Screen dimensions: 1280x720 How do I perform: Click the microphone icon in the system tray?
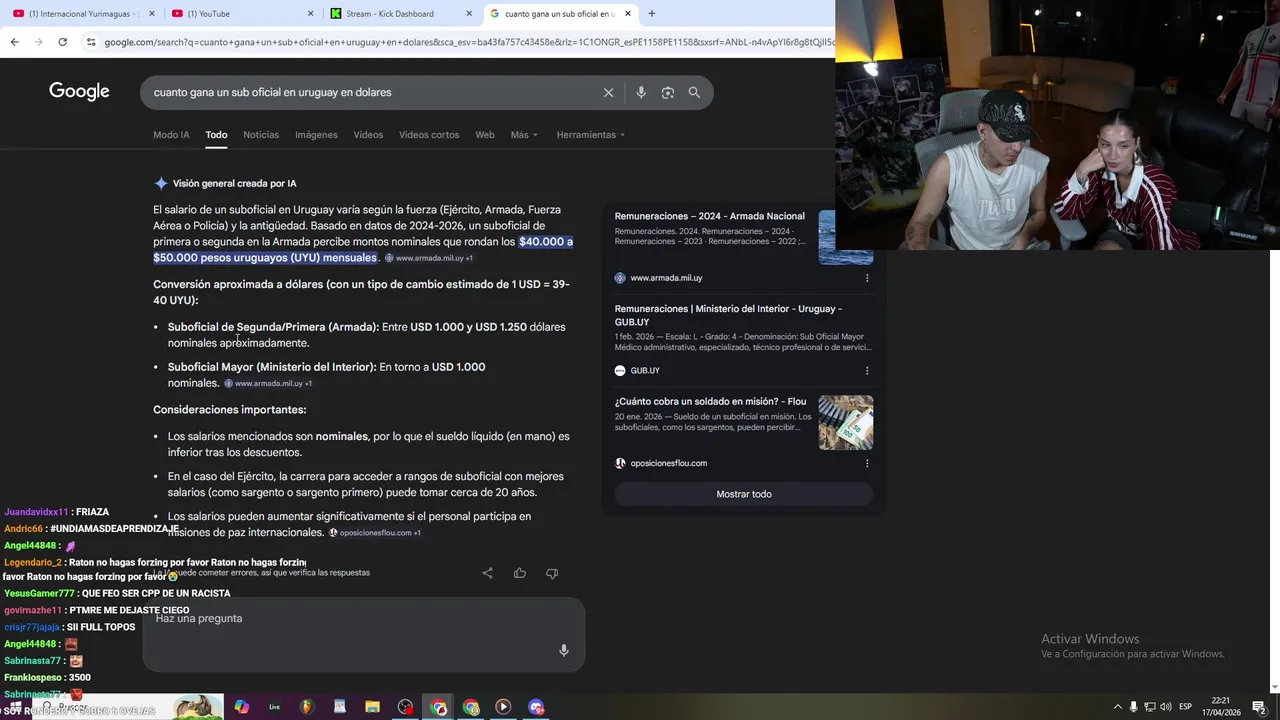1133,707
